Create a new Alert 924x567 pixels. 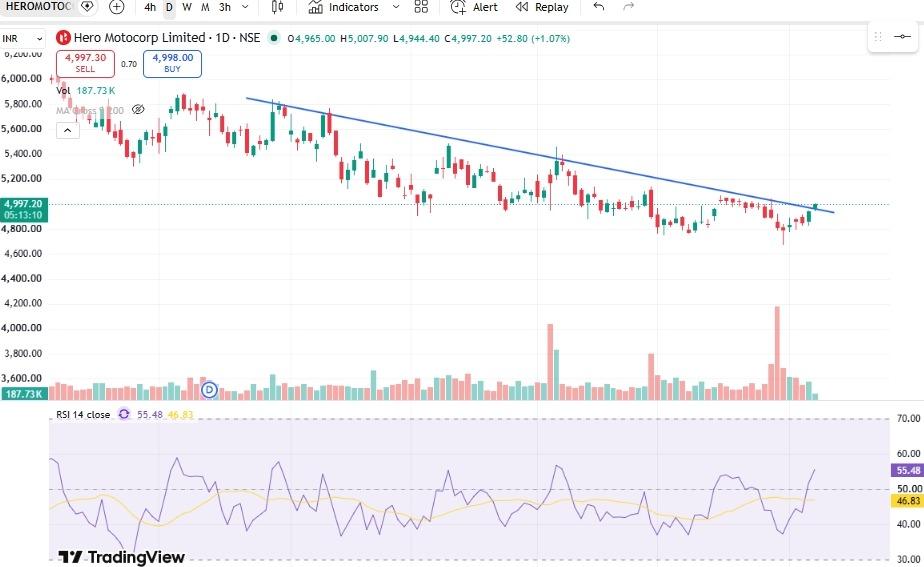point(474,7)
